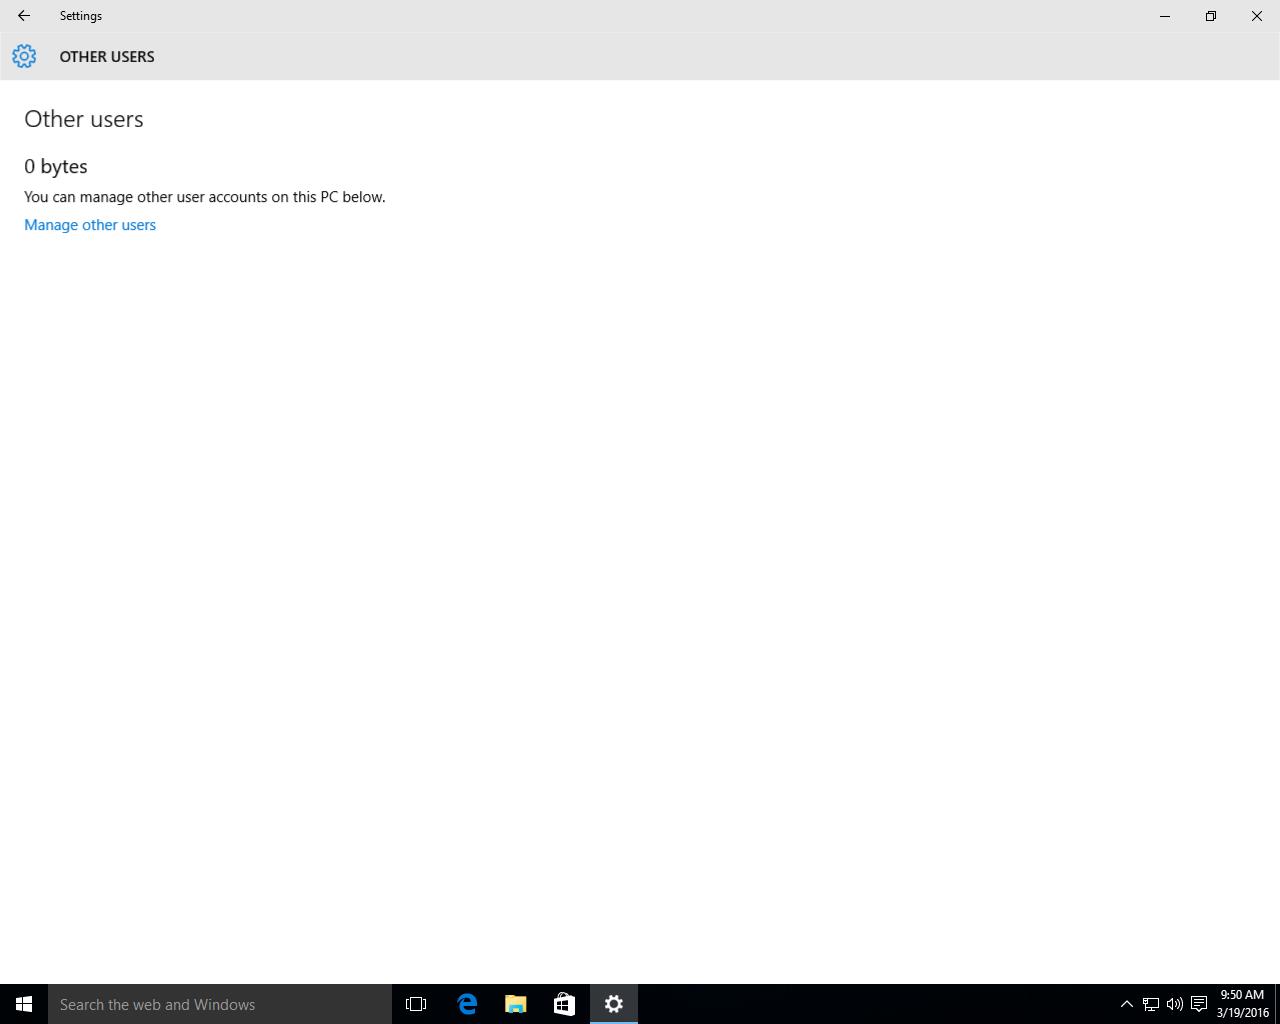Click the 'Other users' page heading
The height and width of the screenshot is (1024, 1280).
84,119
